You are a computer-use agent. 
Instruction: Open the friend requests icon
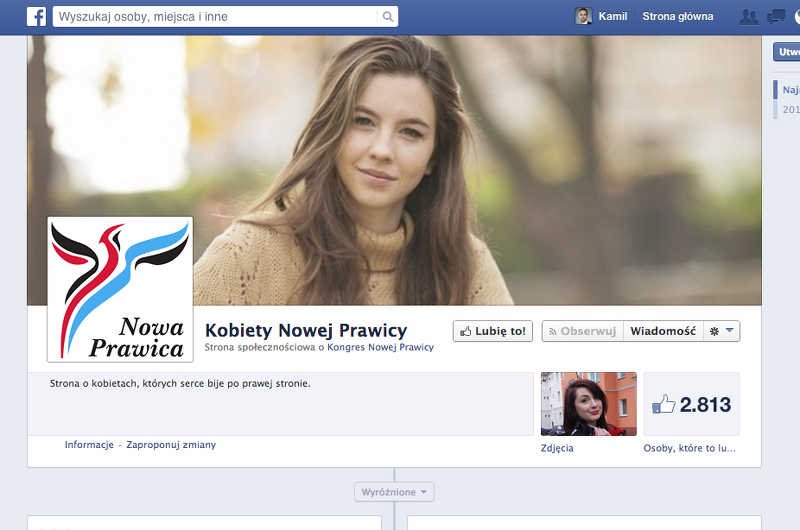point(747,16)
